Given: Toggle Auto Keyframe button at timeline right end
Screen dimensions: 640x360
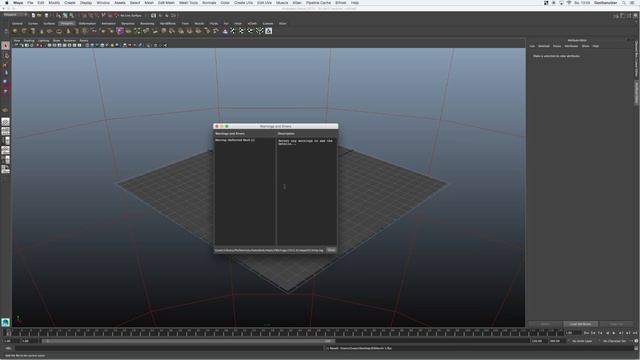Looking at the screenshot, I should tap(636, 341).
